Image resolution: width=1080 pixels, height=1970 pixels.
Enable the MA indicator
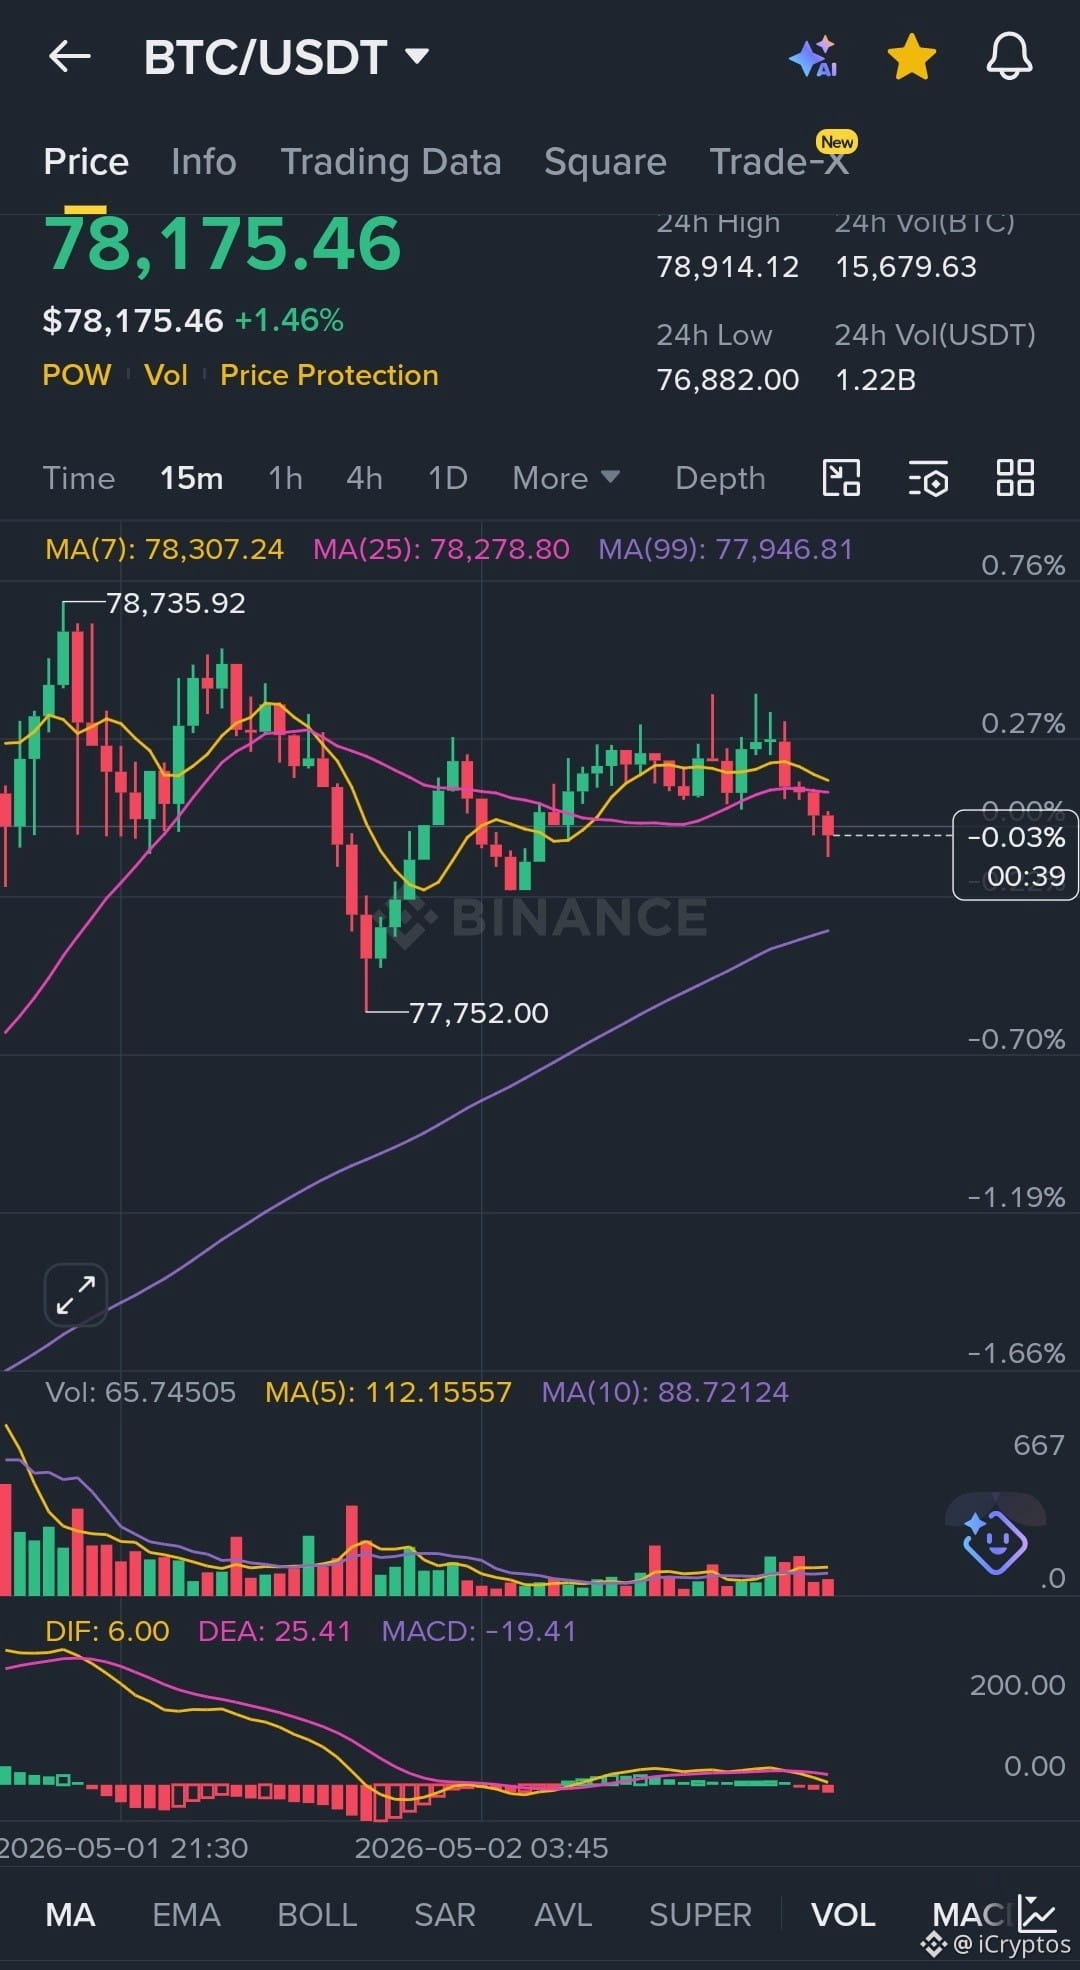(x=71, y=1914)
